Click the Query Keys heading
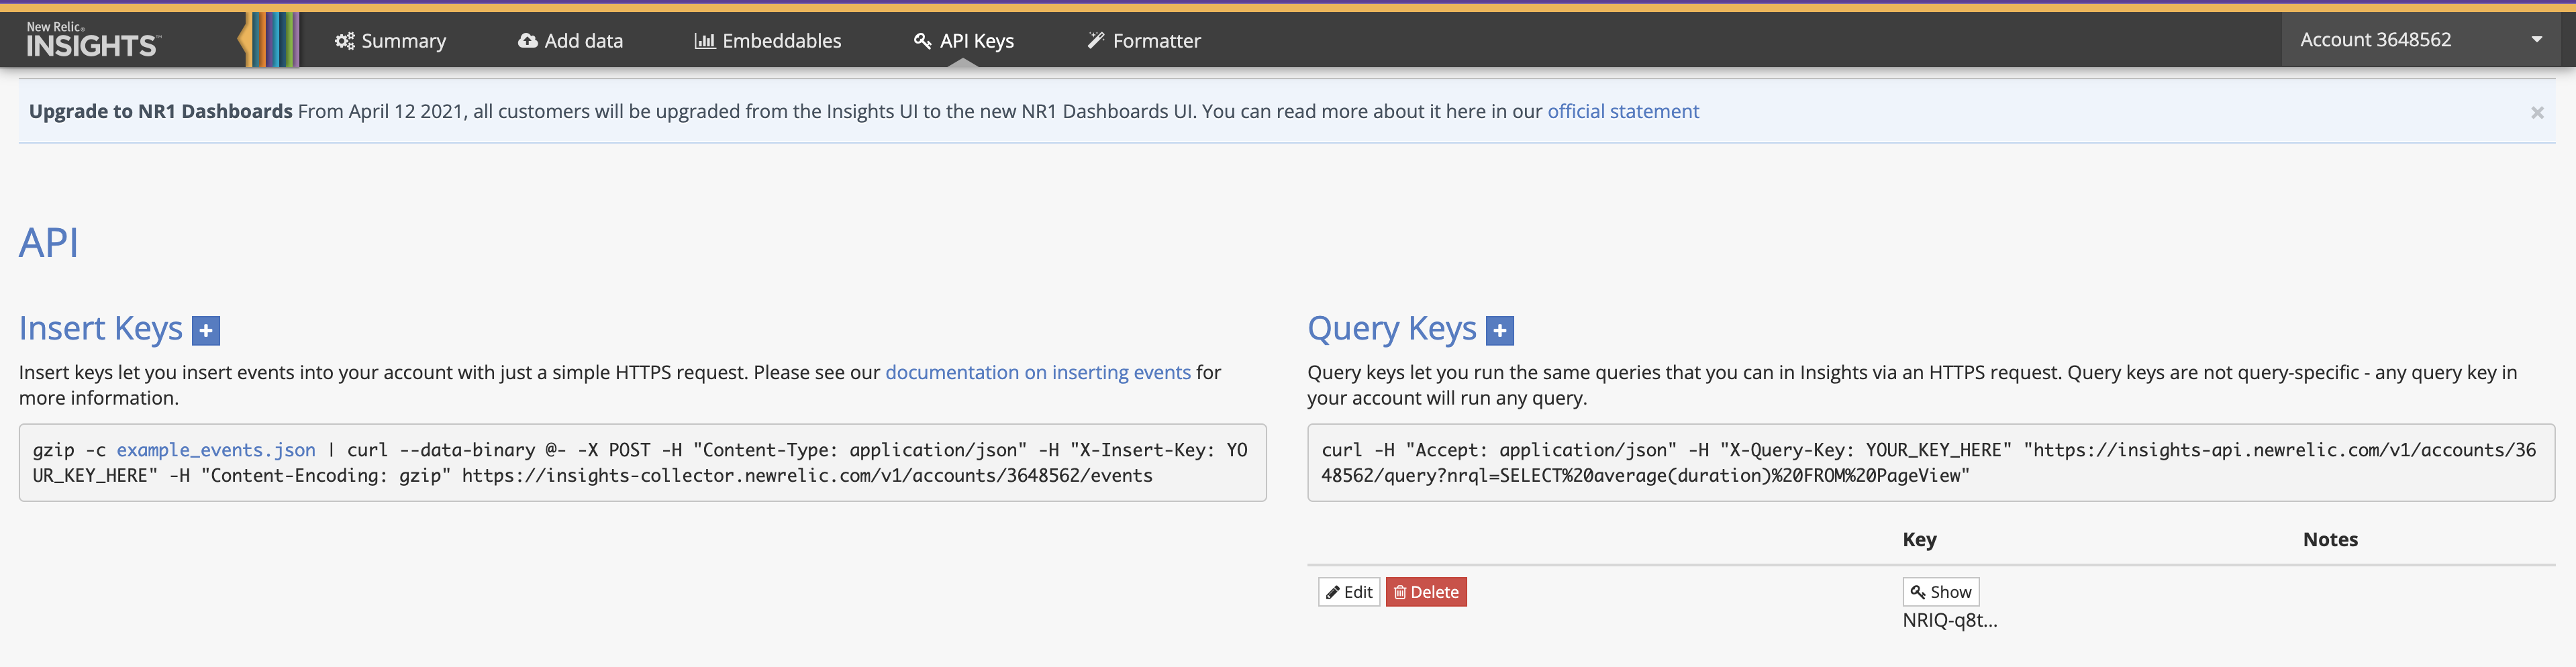Viewport: 2576px width, 667px height. 1391,329
